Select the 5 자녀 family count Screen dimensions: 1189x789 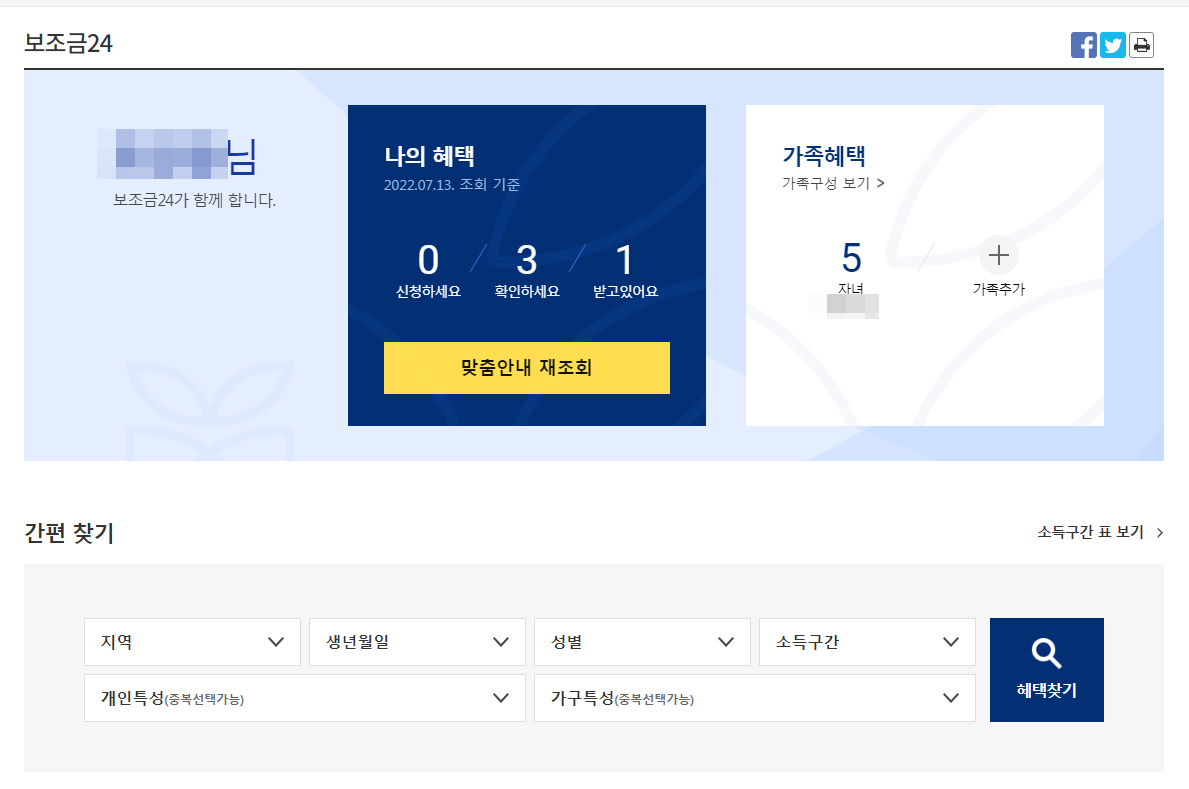(852, 268)
